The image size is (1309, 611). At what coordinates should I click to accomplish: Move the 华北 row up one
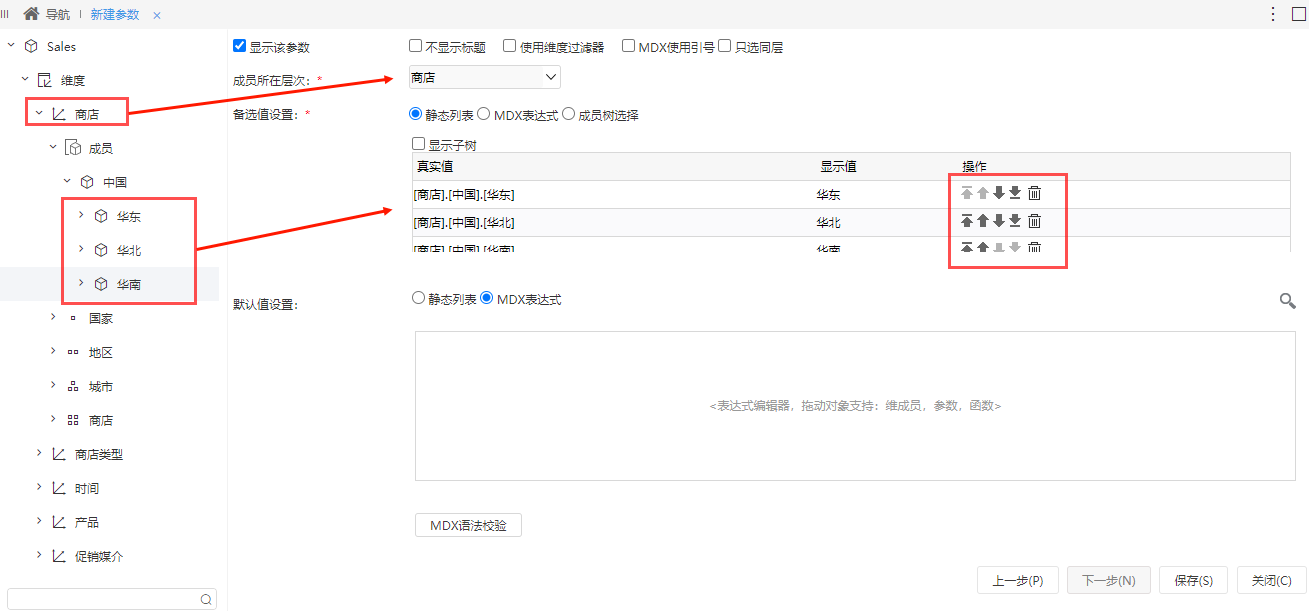(x=983, y=221)
